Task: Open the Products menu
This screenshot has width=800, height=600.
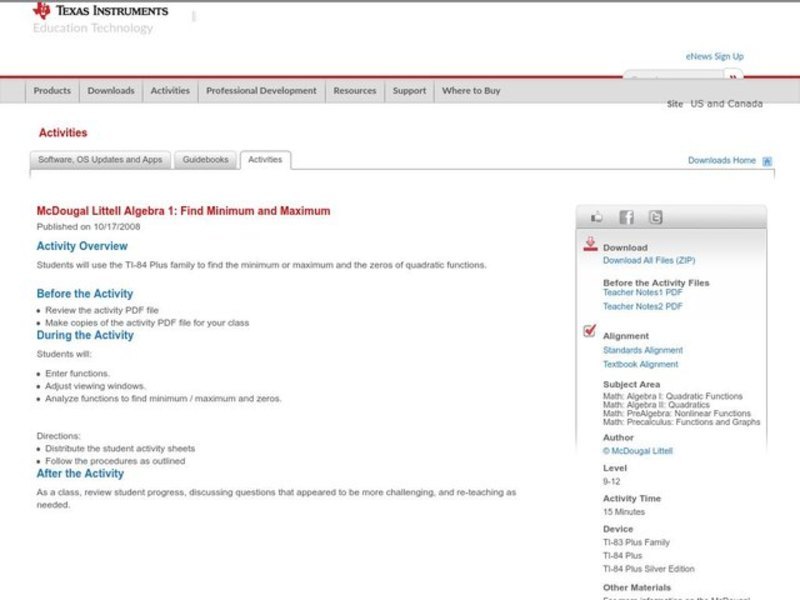Action: pyautogui.click(x=51, y=90)
